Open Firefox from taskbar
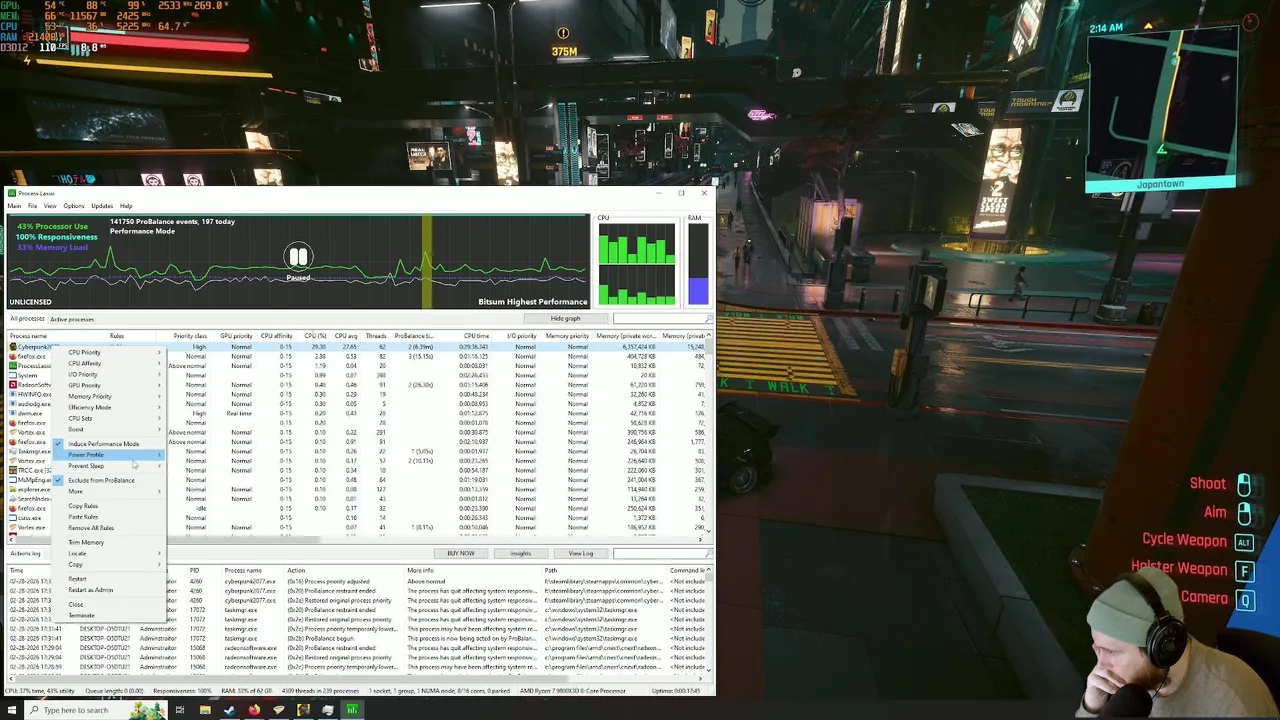Screen dimensions: 1280x720 [254, 710]
